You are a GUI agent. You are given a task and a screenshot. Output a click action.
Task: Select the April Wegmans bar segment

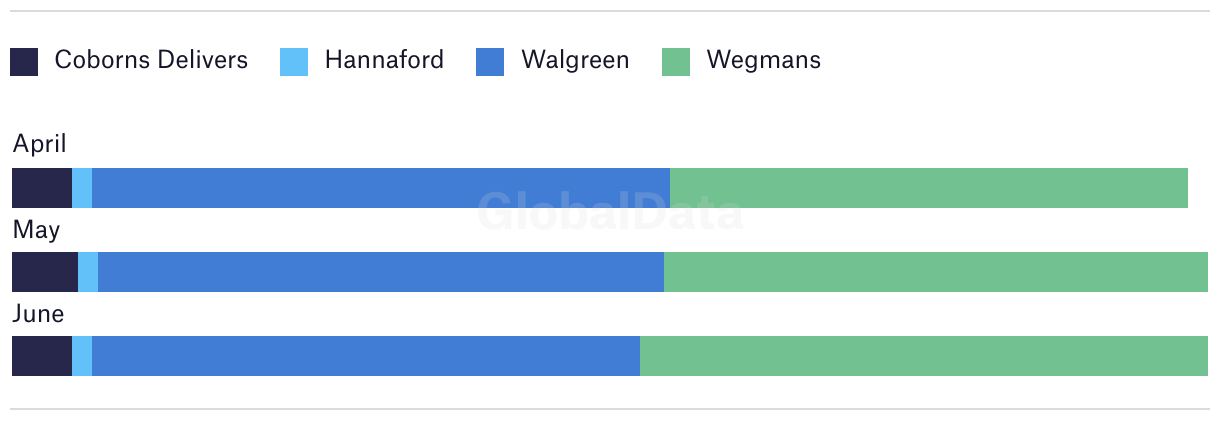pyautogui.click(x=929, y=188)
